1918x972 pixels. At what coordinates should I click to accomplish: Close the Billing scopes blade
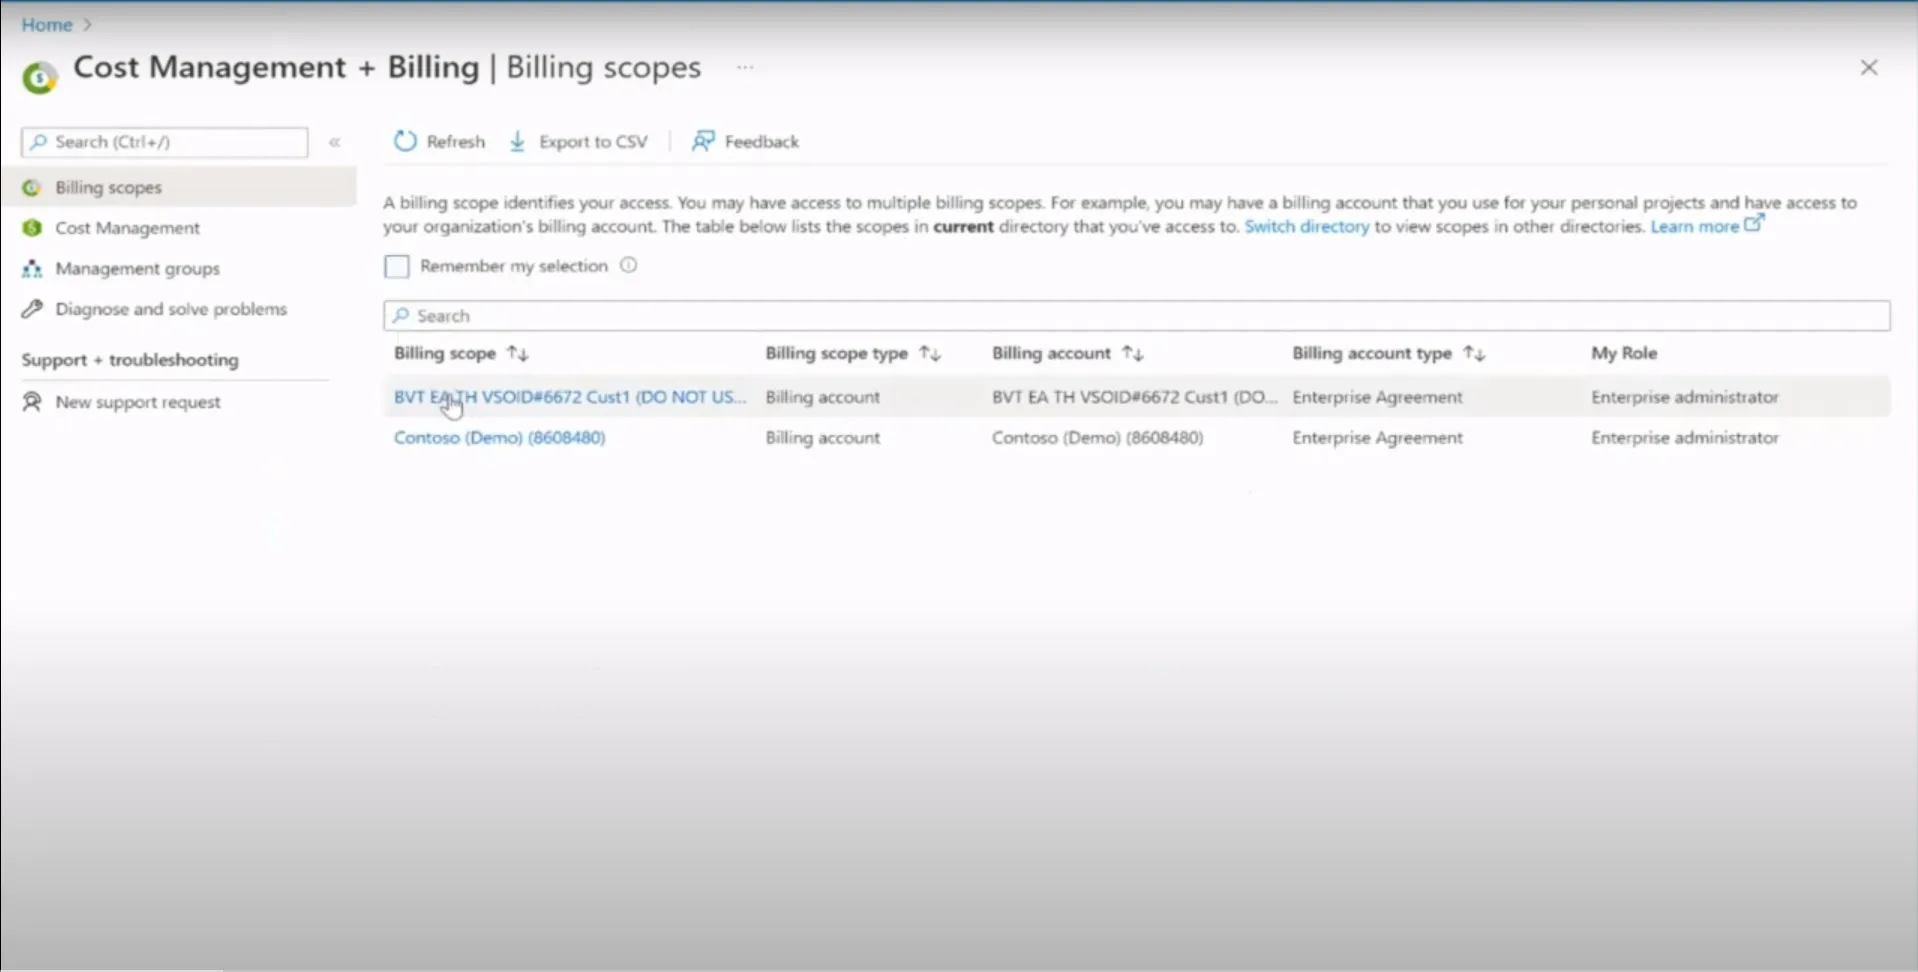(1868, 67)
